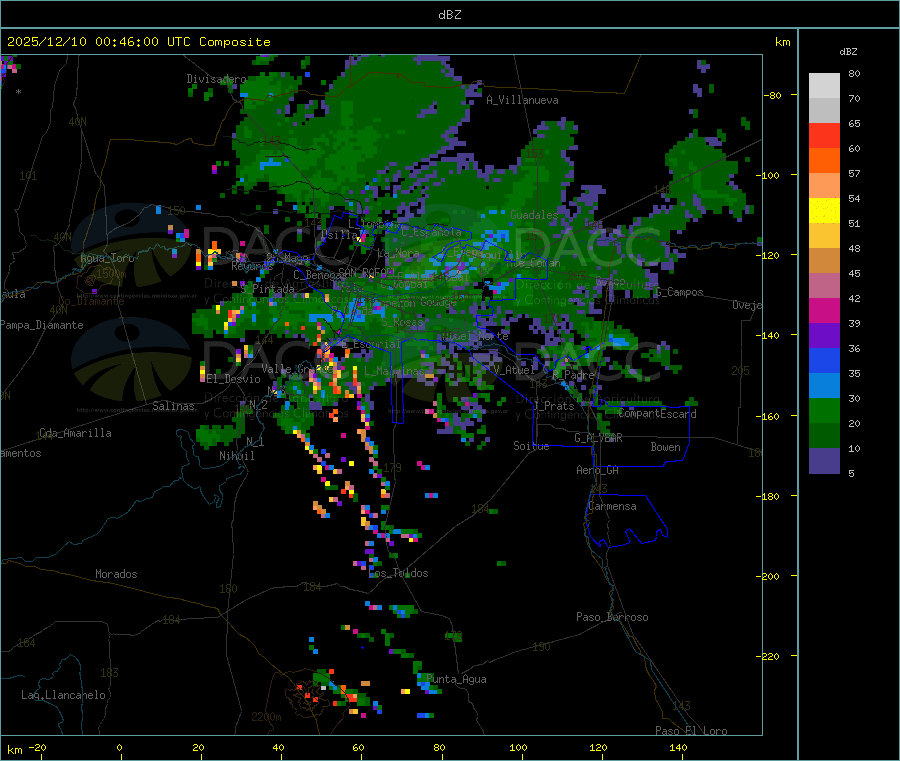Click the 'Soitue' place label
Image resolution: width=900 pixels, height=761 pixels.
point(531,446)
